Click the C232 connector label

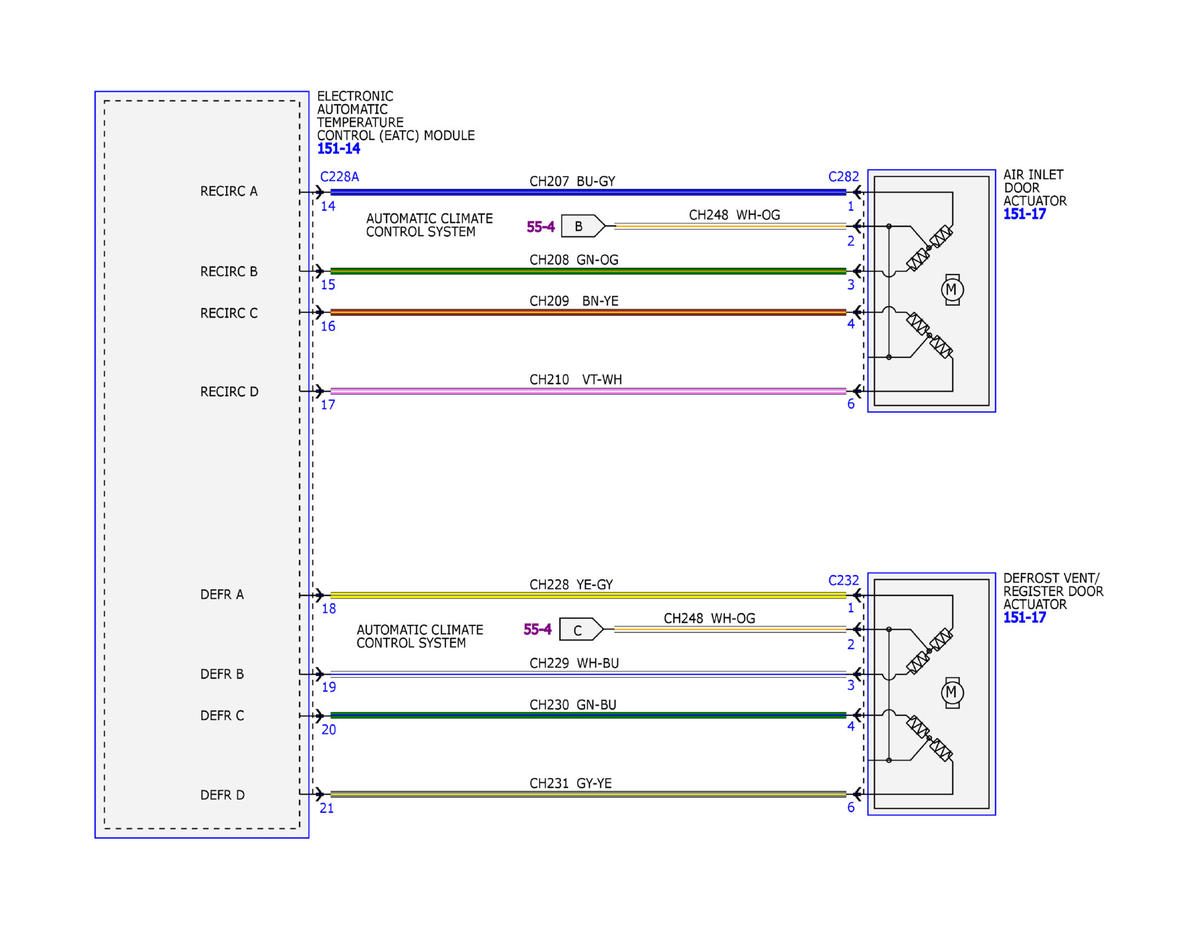click(x=843, y=580)
